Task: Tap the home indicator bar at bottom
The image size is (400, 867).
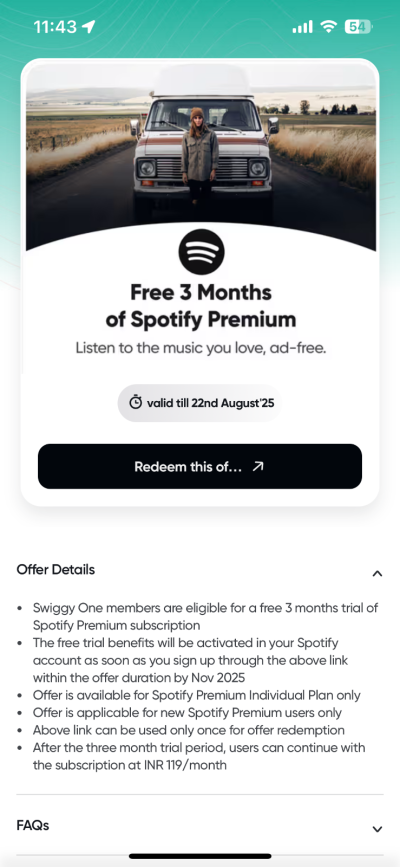Action: (x=200, y=856)
